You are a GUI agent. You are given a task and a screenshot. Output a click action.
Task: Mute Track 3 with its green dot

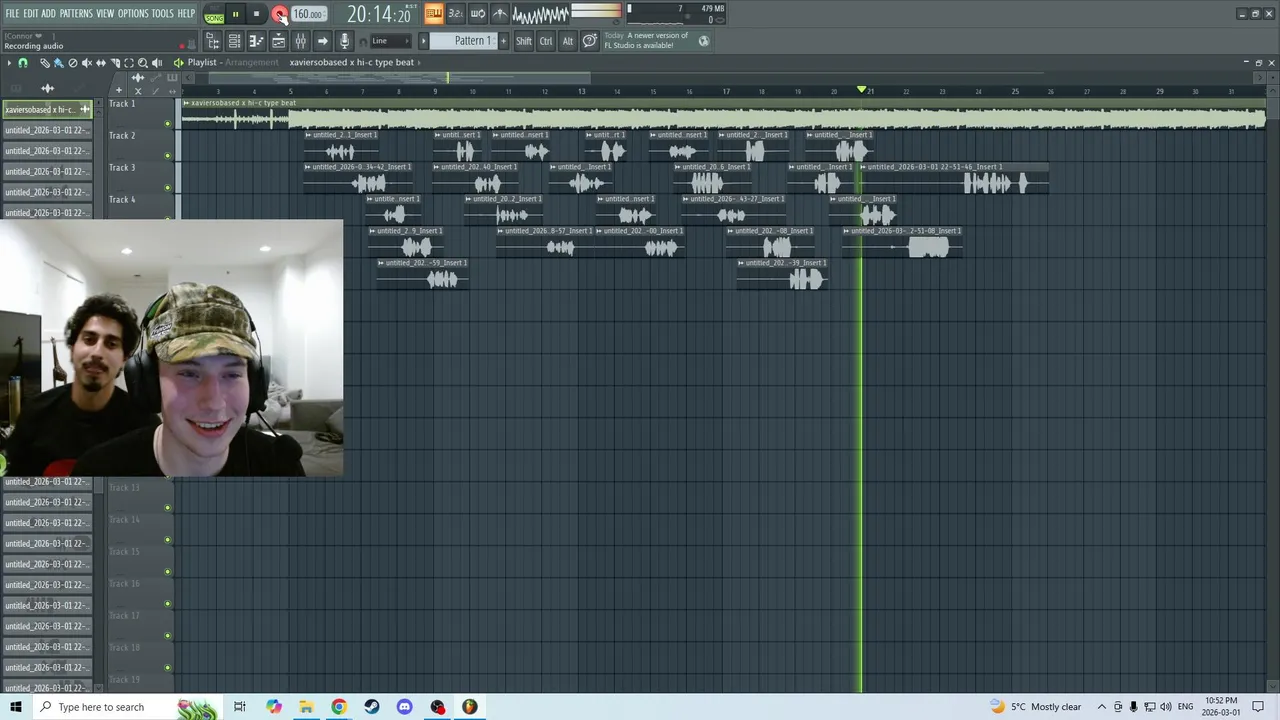point(167,188)
